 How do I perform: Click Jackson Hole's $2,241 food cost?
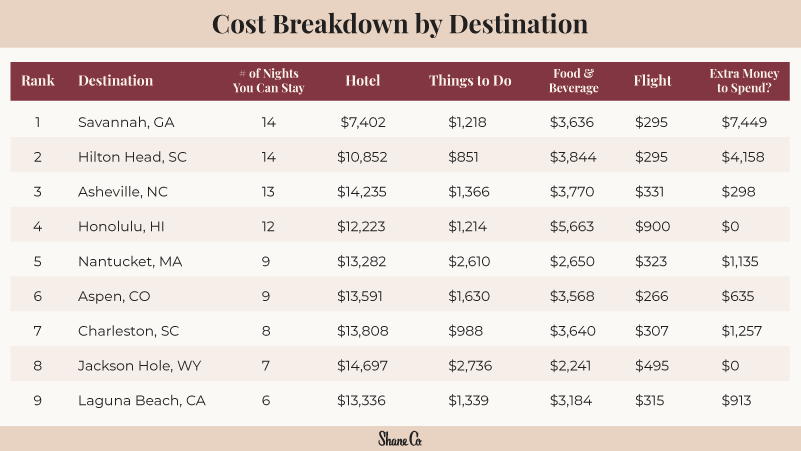tap(572, 366)
